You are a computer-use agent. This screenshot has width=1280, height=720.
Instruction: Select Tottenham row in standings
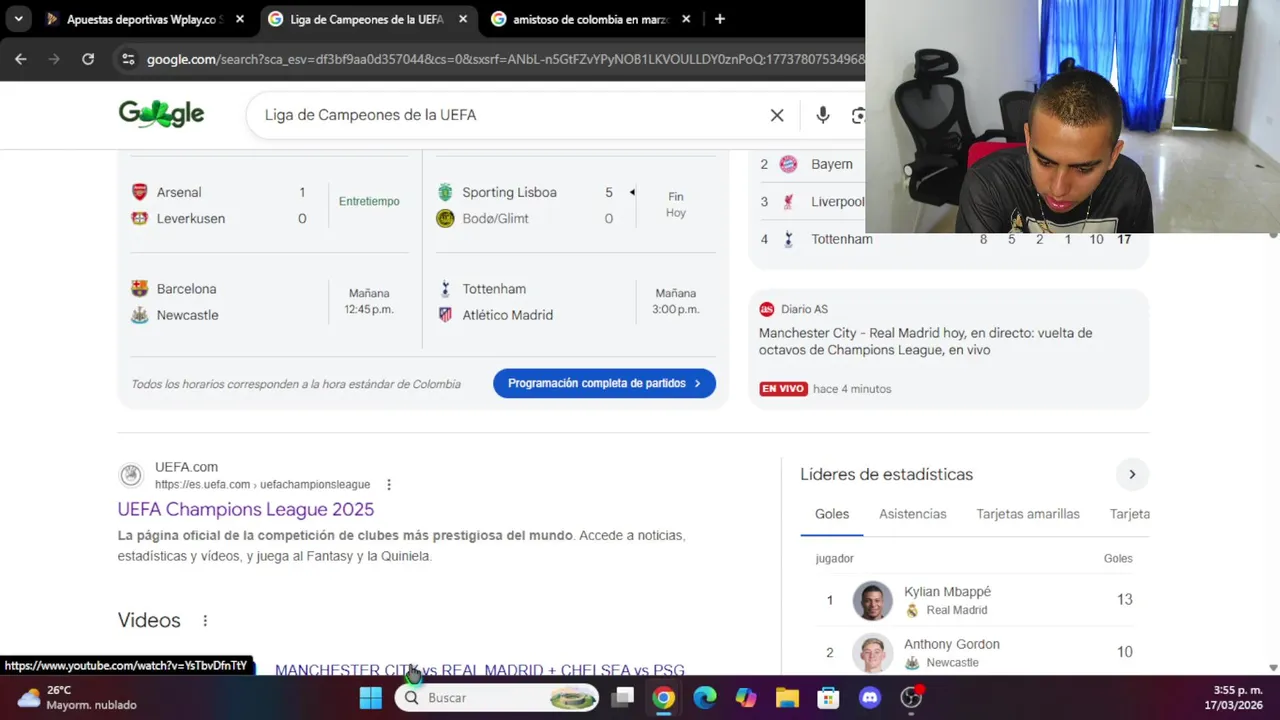click(x=948, y=239)
